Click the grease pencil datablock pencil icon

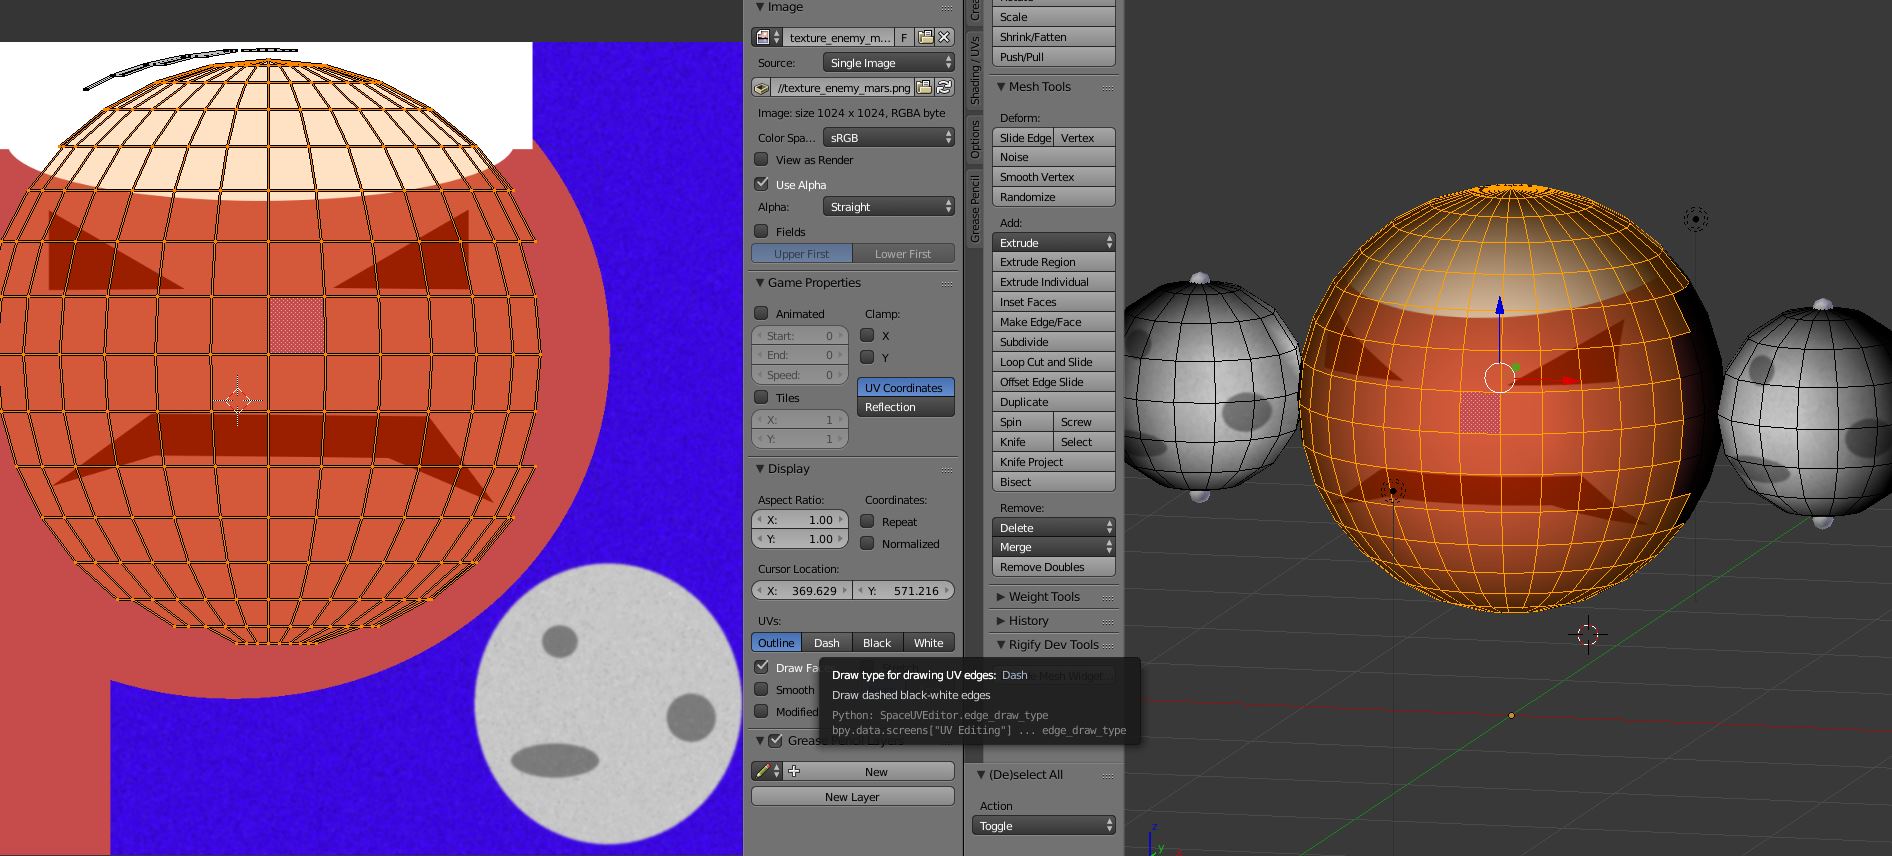click(x=767, y=771)
